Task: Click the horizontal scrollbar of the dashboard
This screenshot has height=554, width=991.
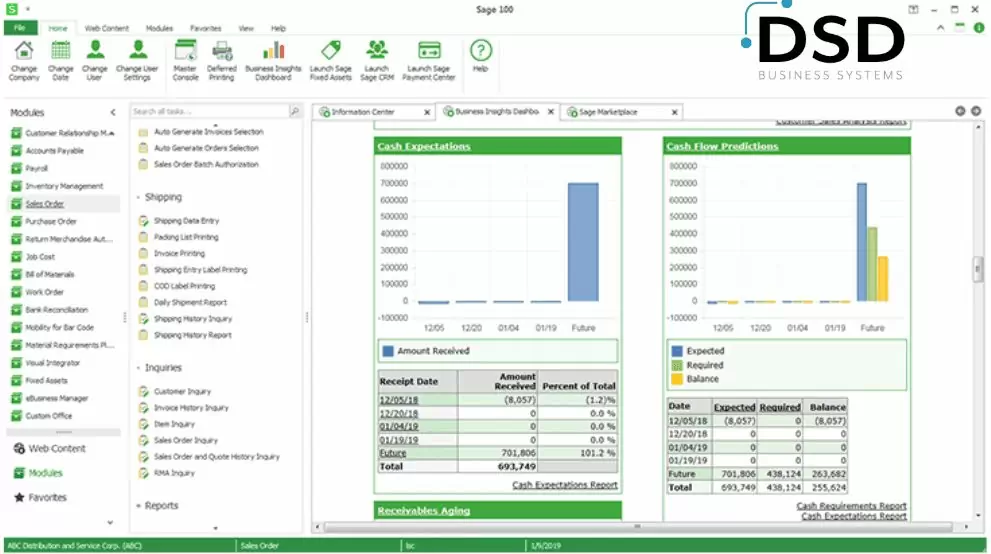Action: pos(639,526)
